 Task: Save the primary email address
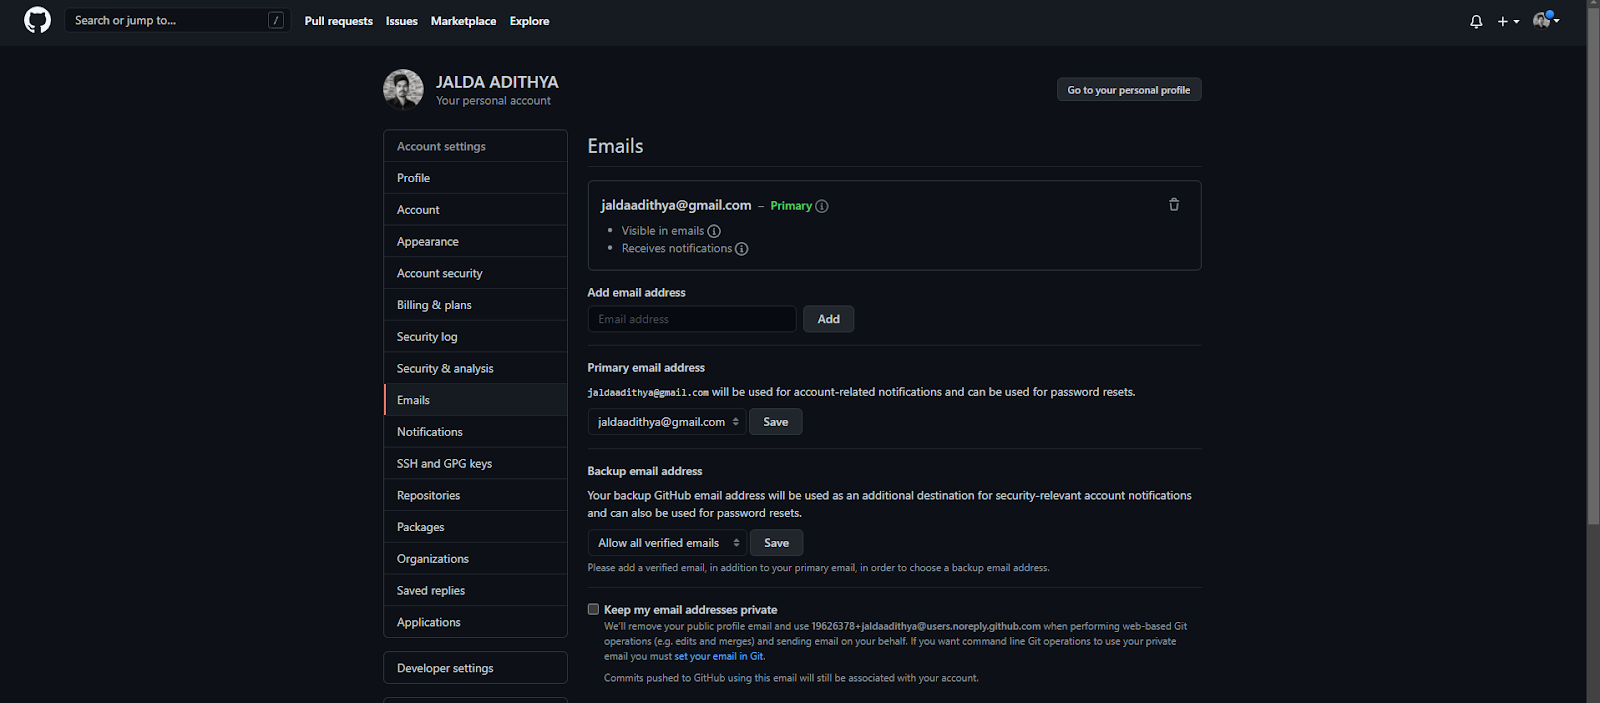776,422
